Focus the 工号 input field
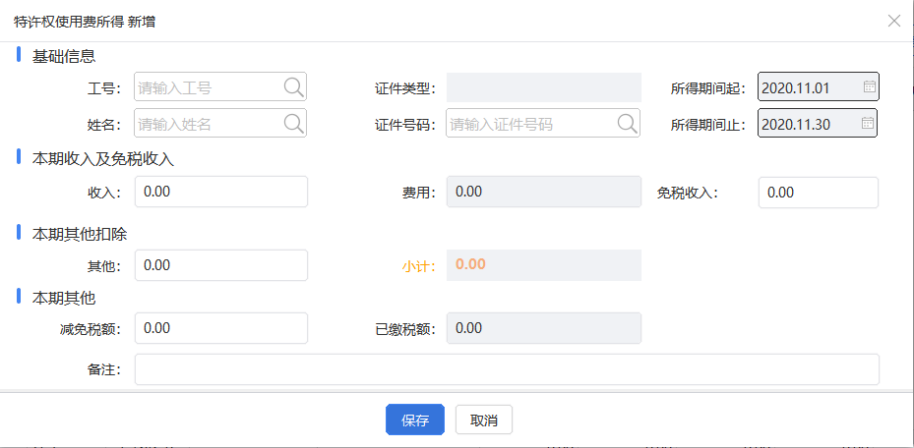 point(220,87)
